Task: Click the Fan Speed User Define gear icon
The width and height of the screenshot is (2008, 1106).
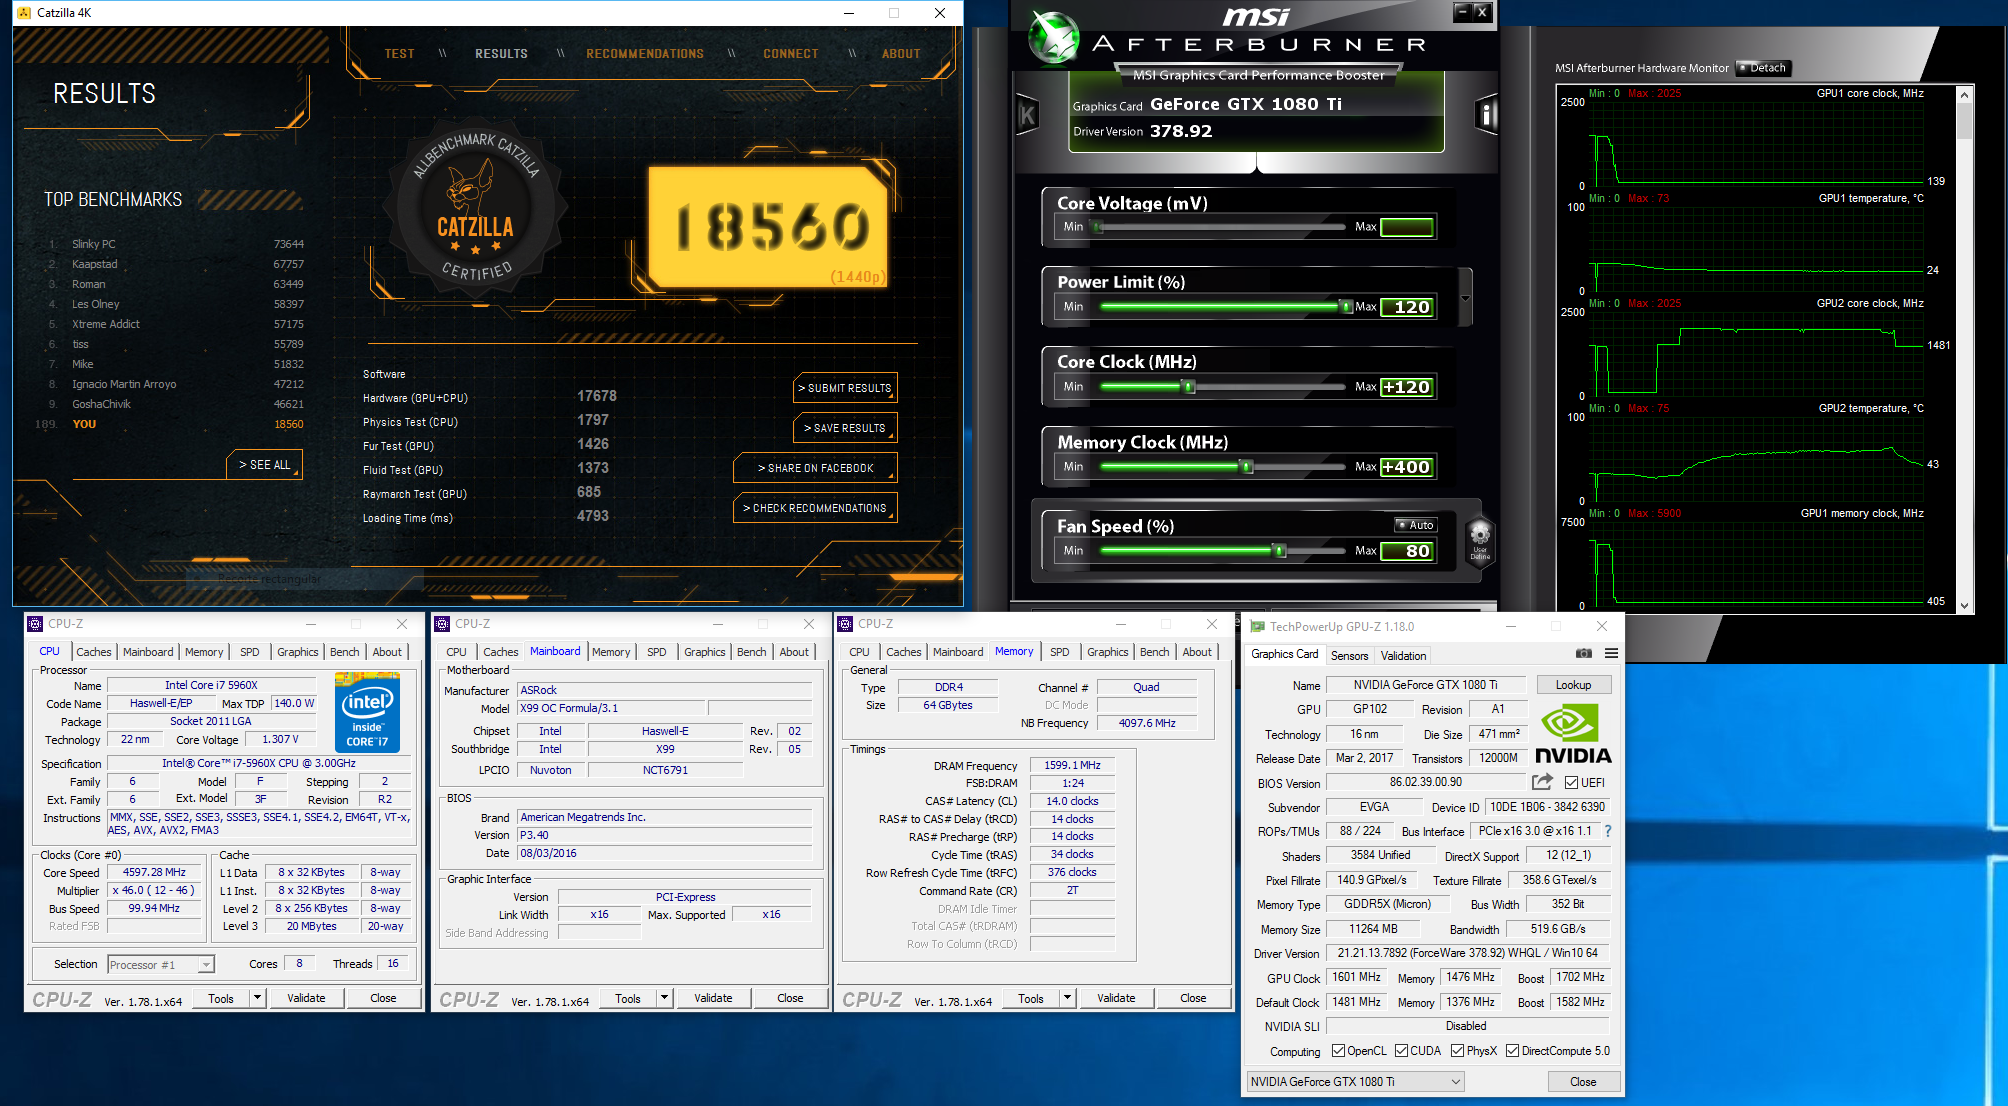Action: tap(1480, 540)
